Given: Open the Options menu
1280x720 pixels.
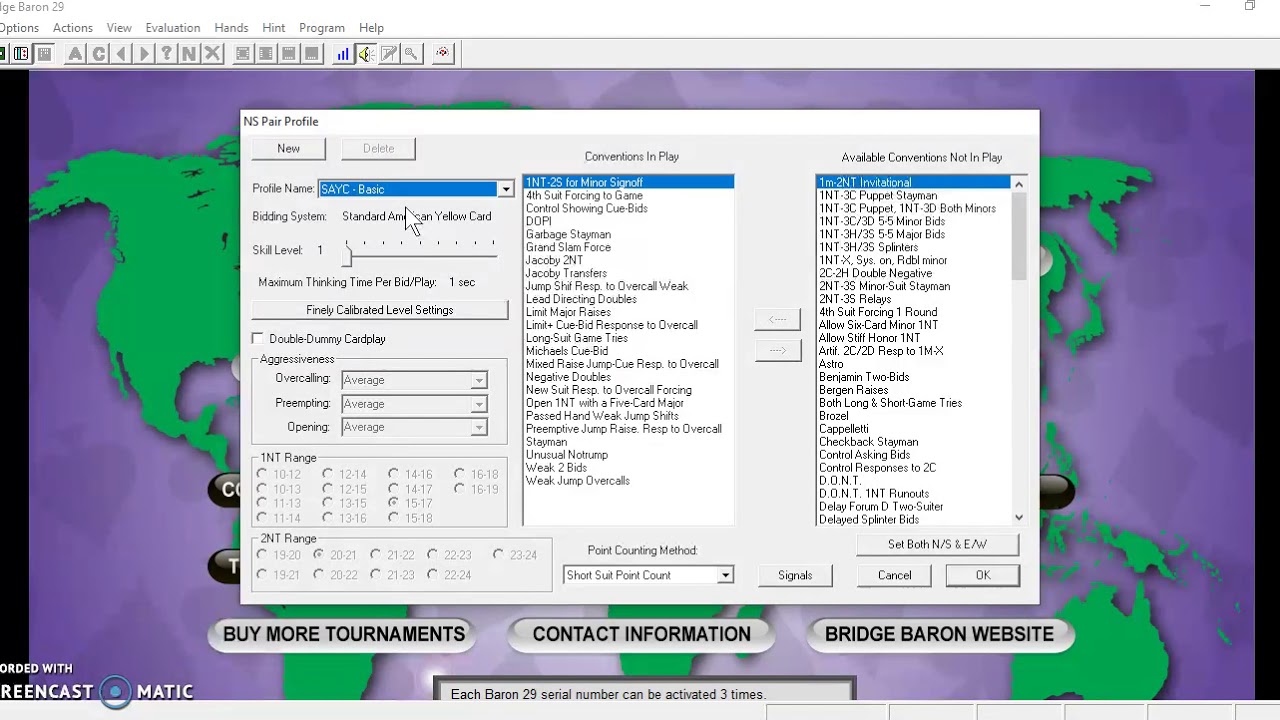Looking at the screenshot, I should (x=18, y=28).
